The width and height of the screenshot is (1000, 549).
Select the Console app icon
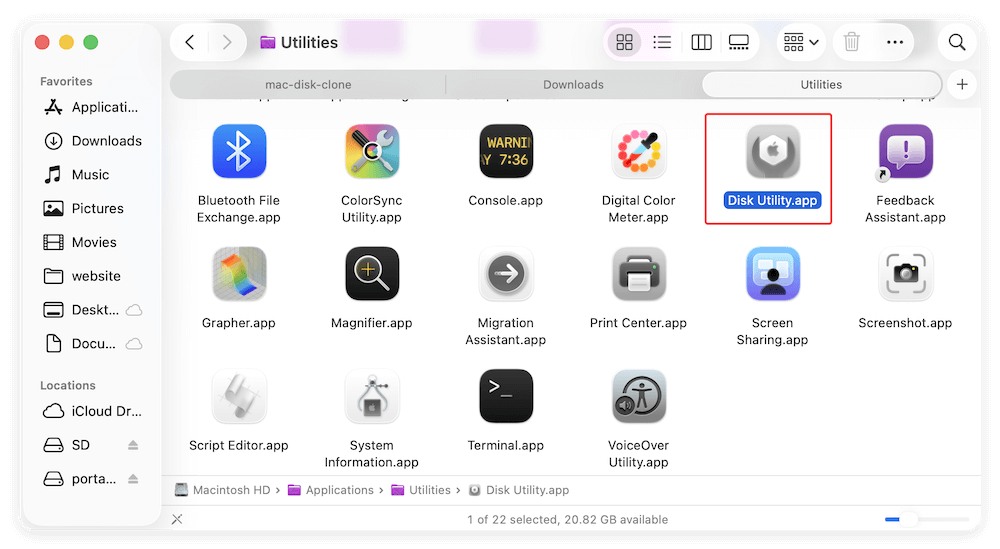[x=505, y=152]
